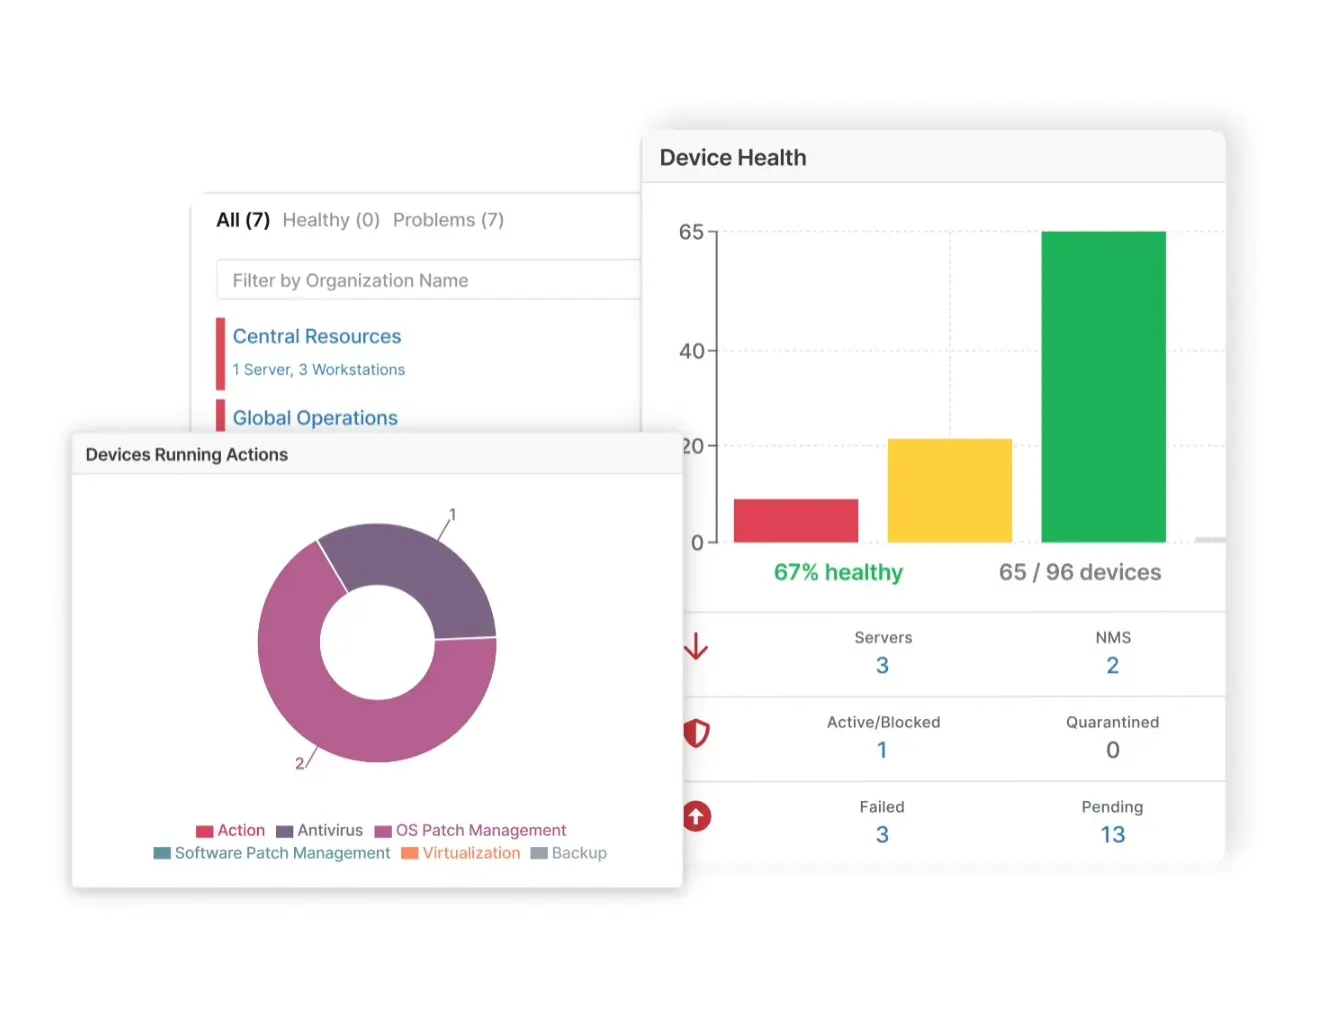Switch to the Problems (7) tab

448,220
